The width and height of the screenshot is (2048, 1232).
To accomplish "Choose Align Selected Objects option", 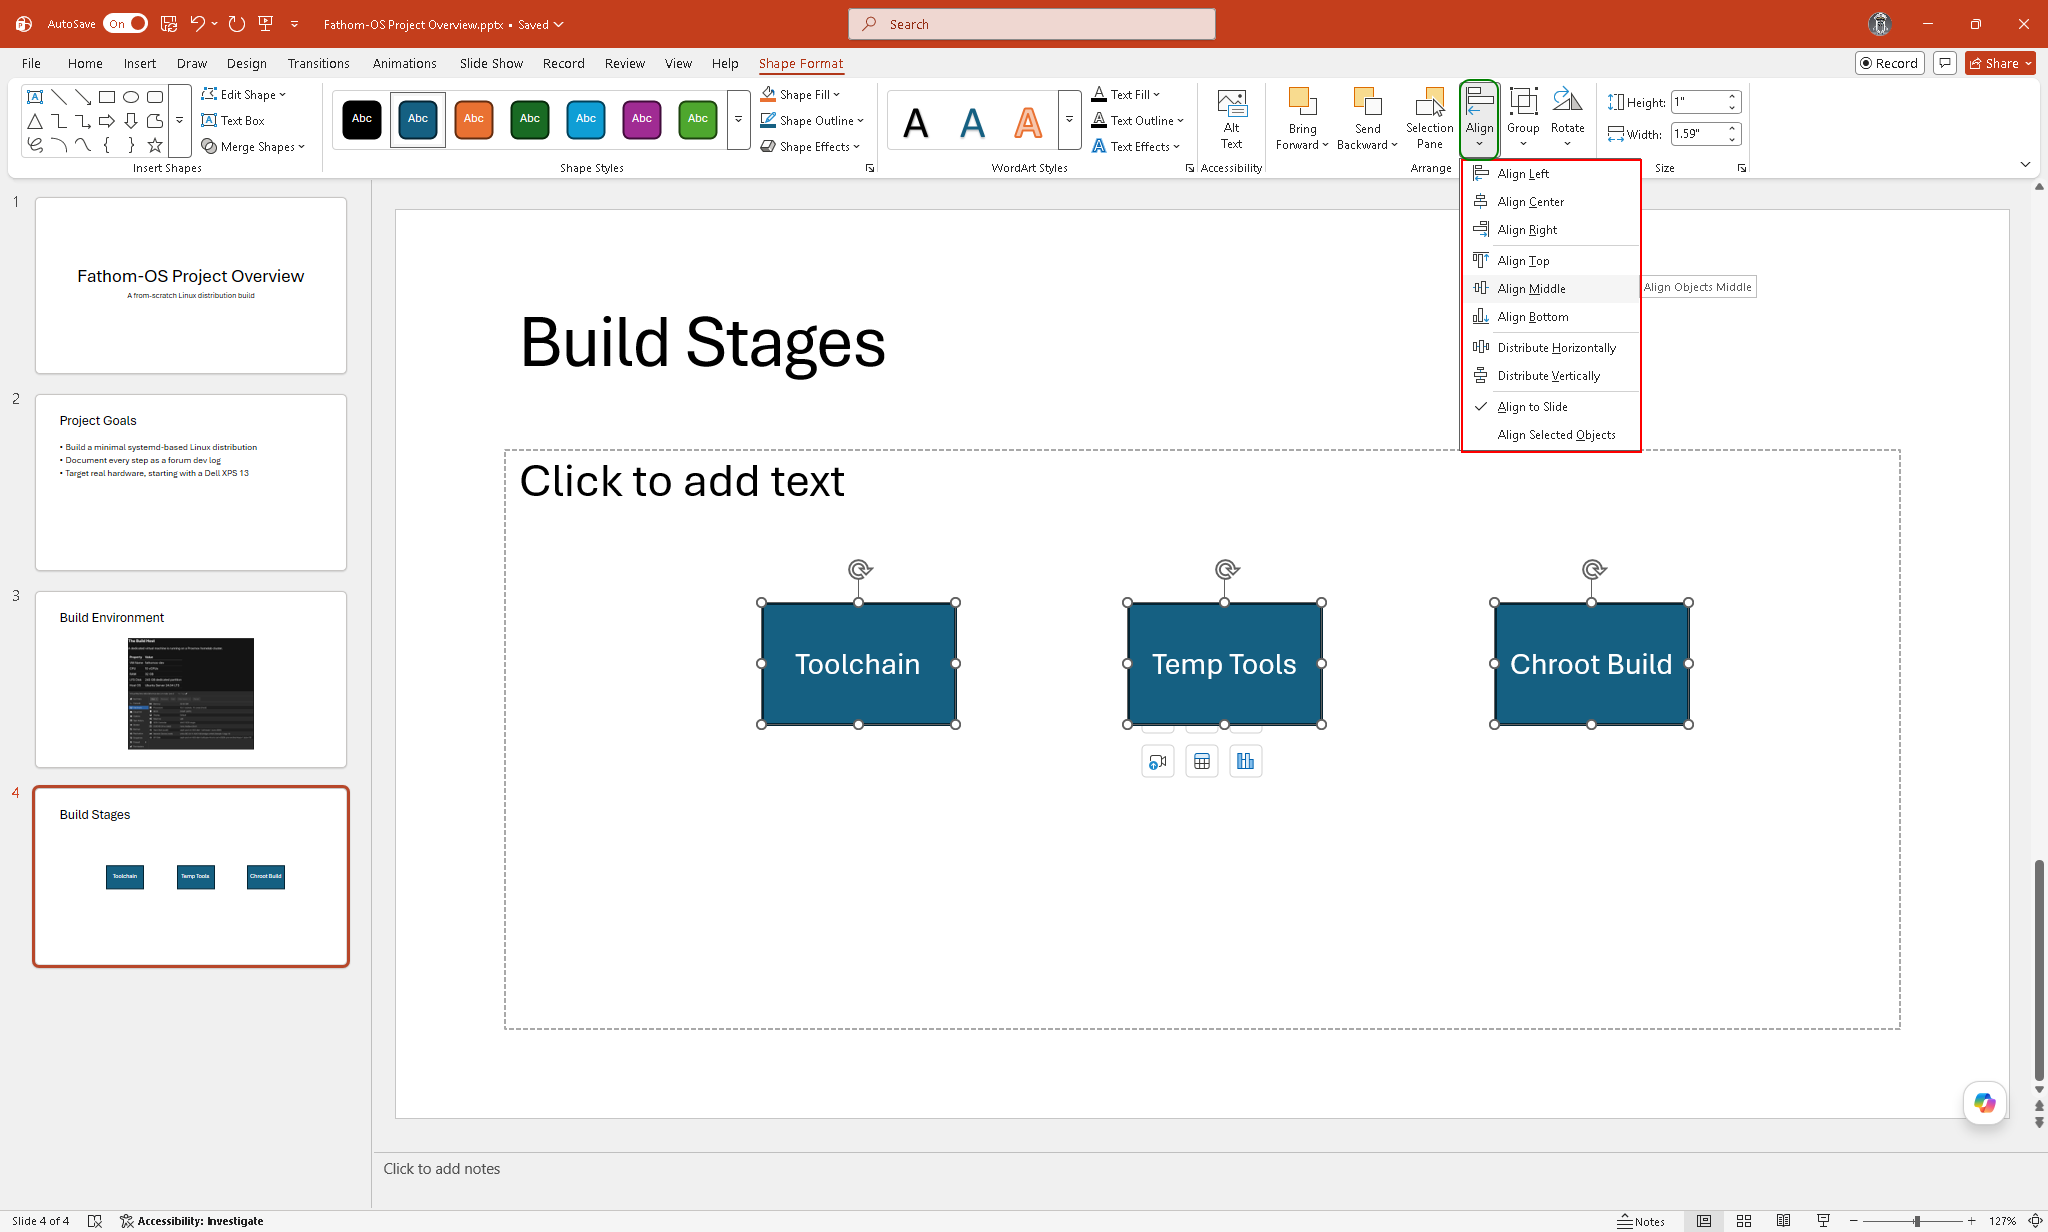I will [x=1550, y=435].
